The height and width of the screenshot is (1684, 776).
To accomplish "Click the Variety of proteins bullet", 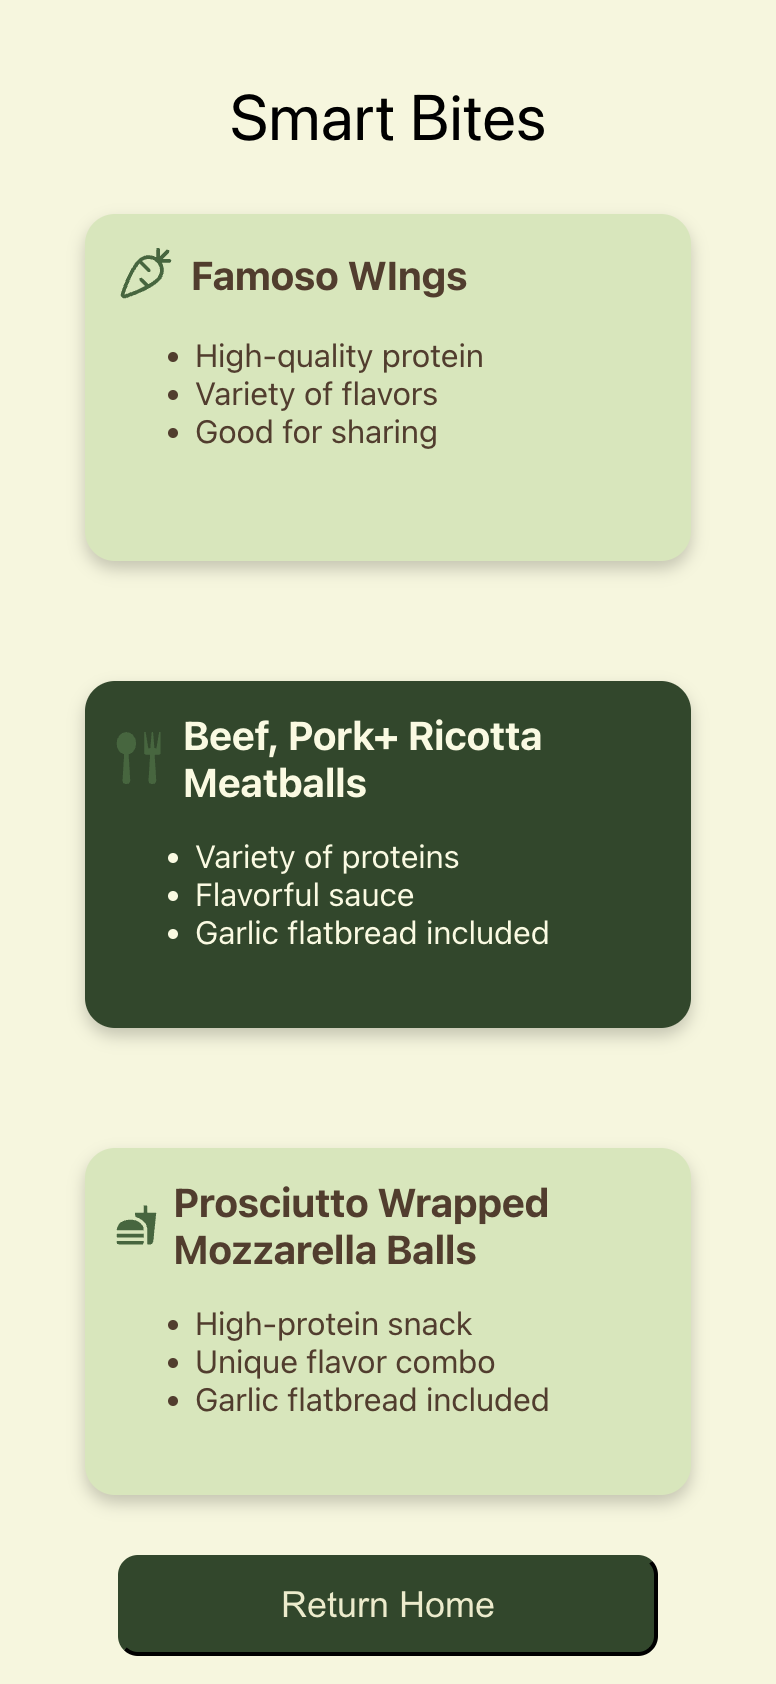I will (327, 857).
